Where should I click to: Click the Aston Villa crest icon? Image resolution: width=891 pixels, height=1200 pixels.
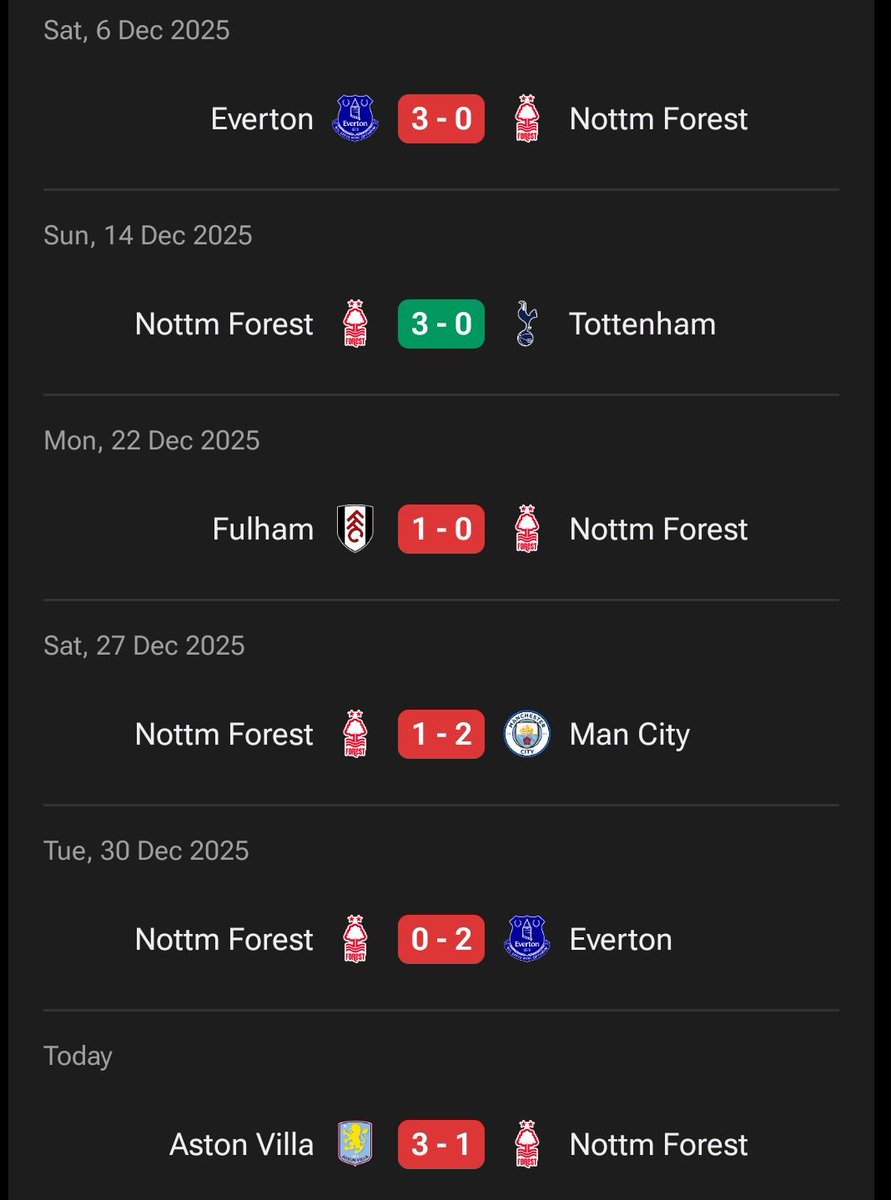tap(355, 1144)
